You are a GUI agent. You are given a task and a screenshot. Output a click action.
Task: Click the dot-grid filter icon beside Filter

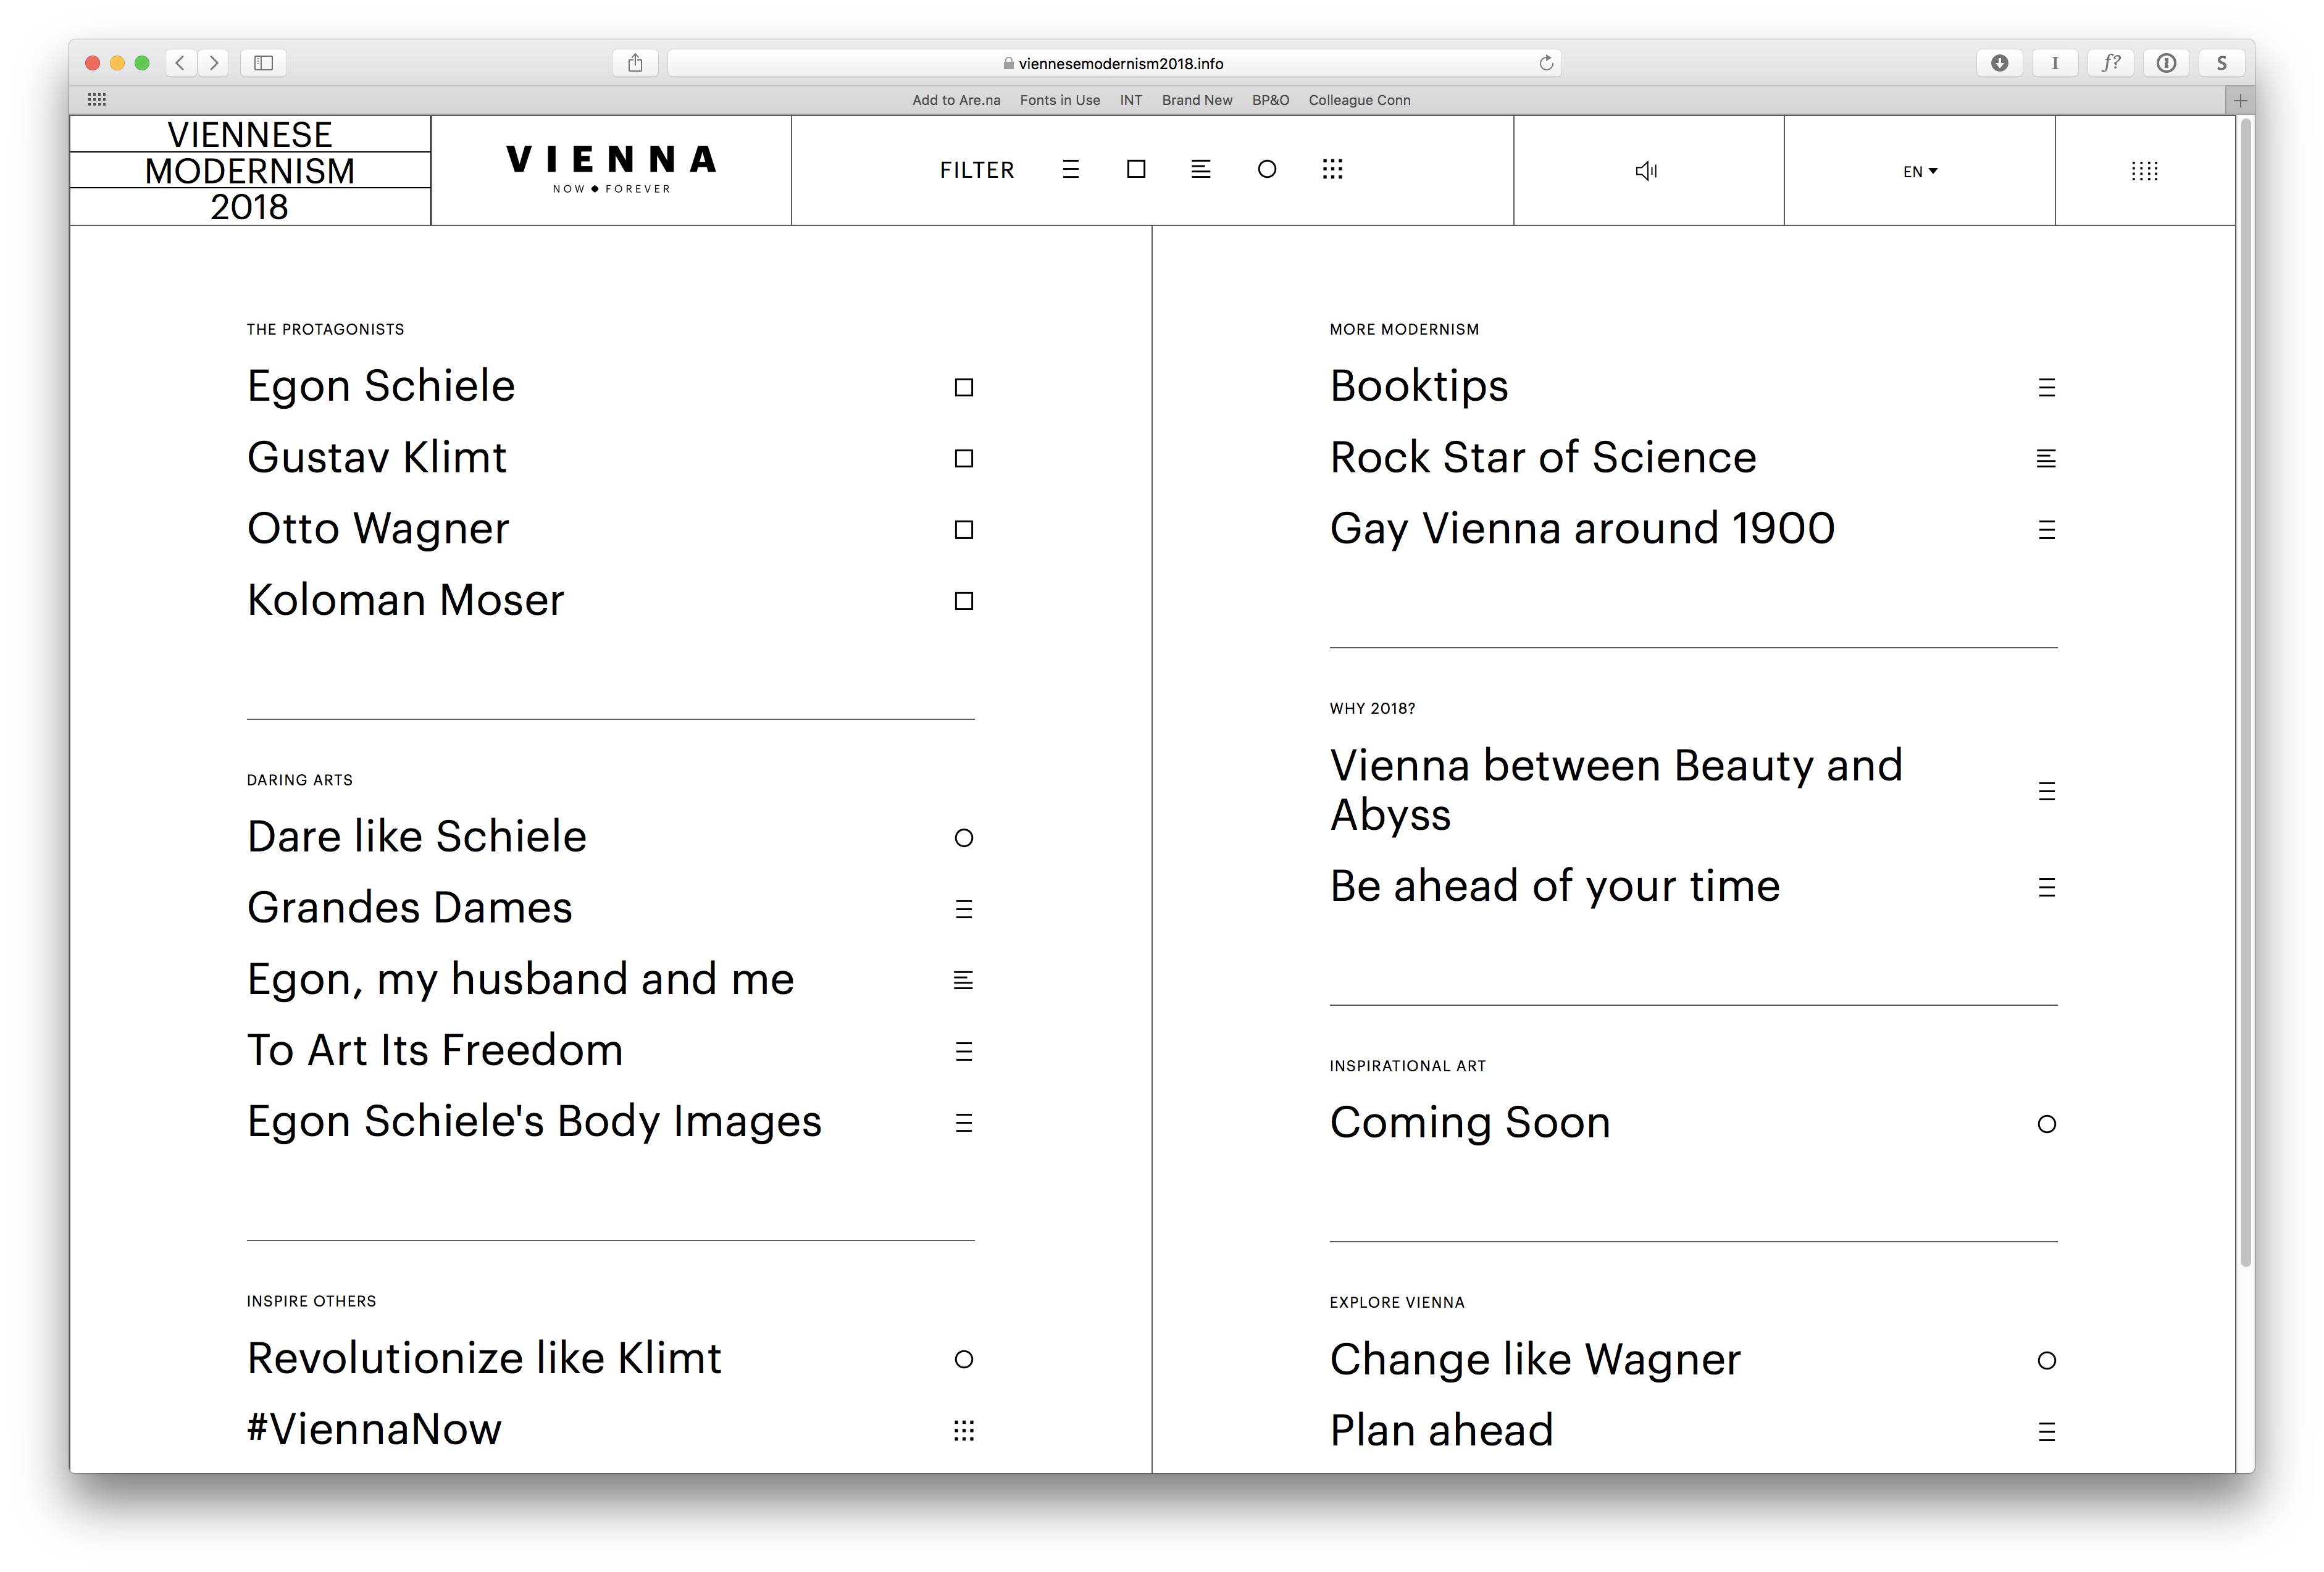click(1332, 169)
